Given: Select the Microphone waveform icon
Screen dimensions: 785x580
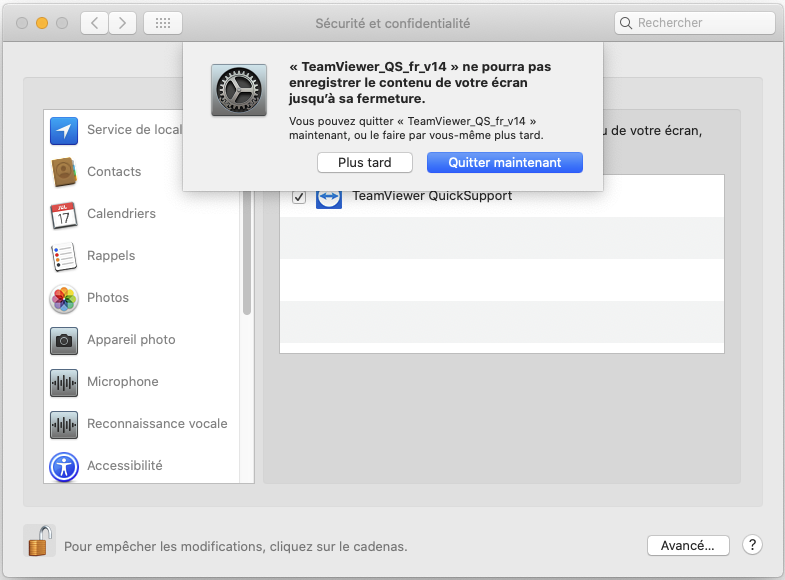Looking at the screenshot, I should click(x=64, y=382).
